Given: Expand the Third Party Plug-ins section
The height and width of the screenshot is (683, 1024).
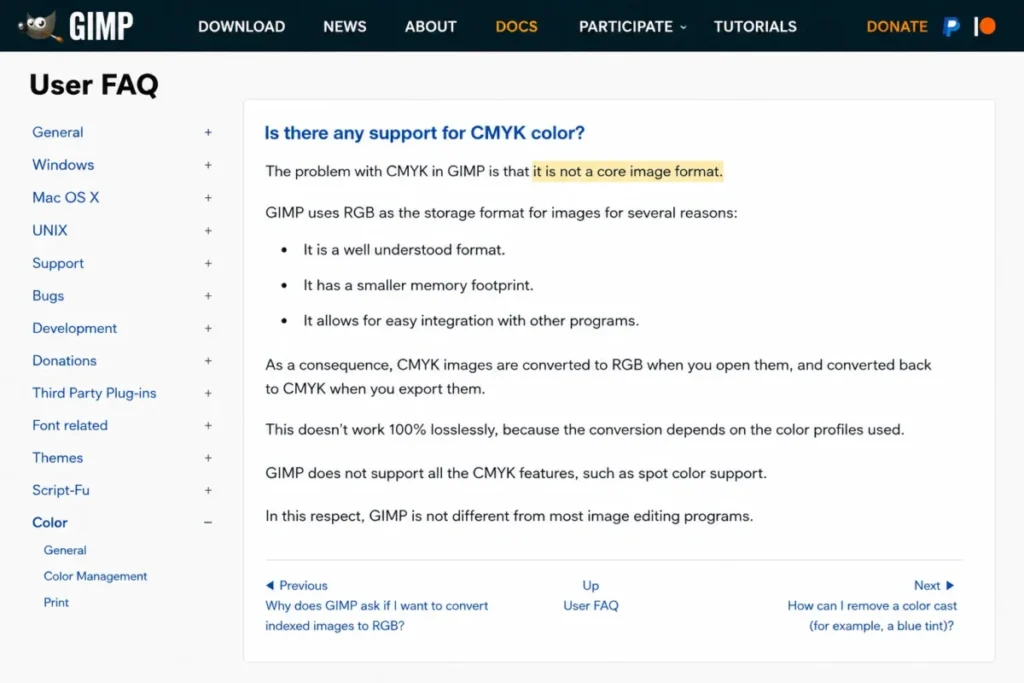Looking at the screenshot, I should coord(208,393).
